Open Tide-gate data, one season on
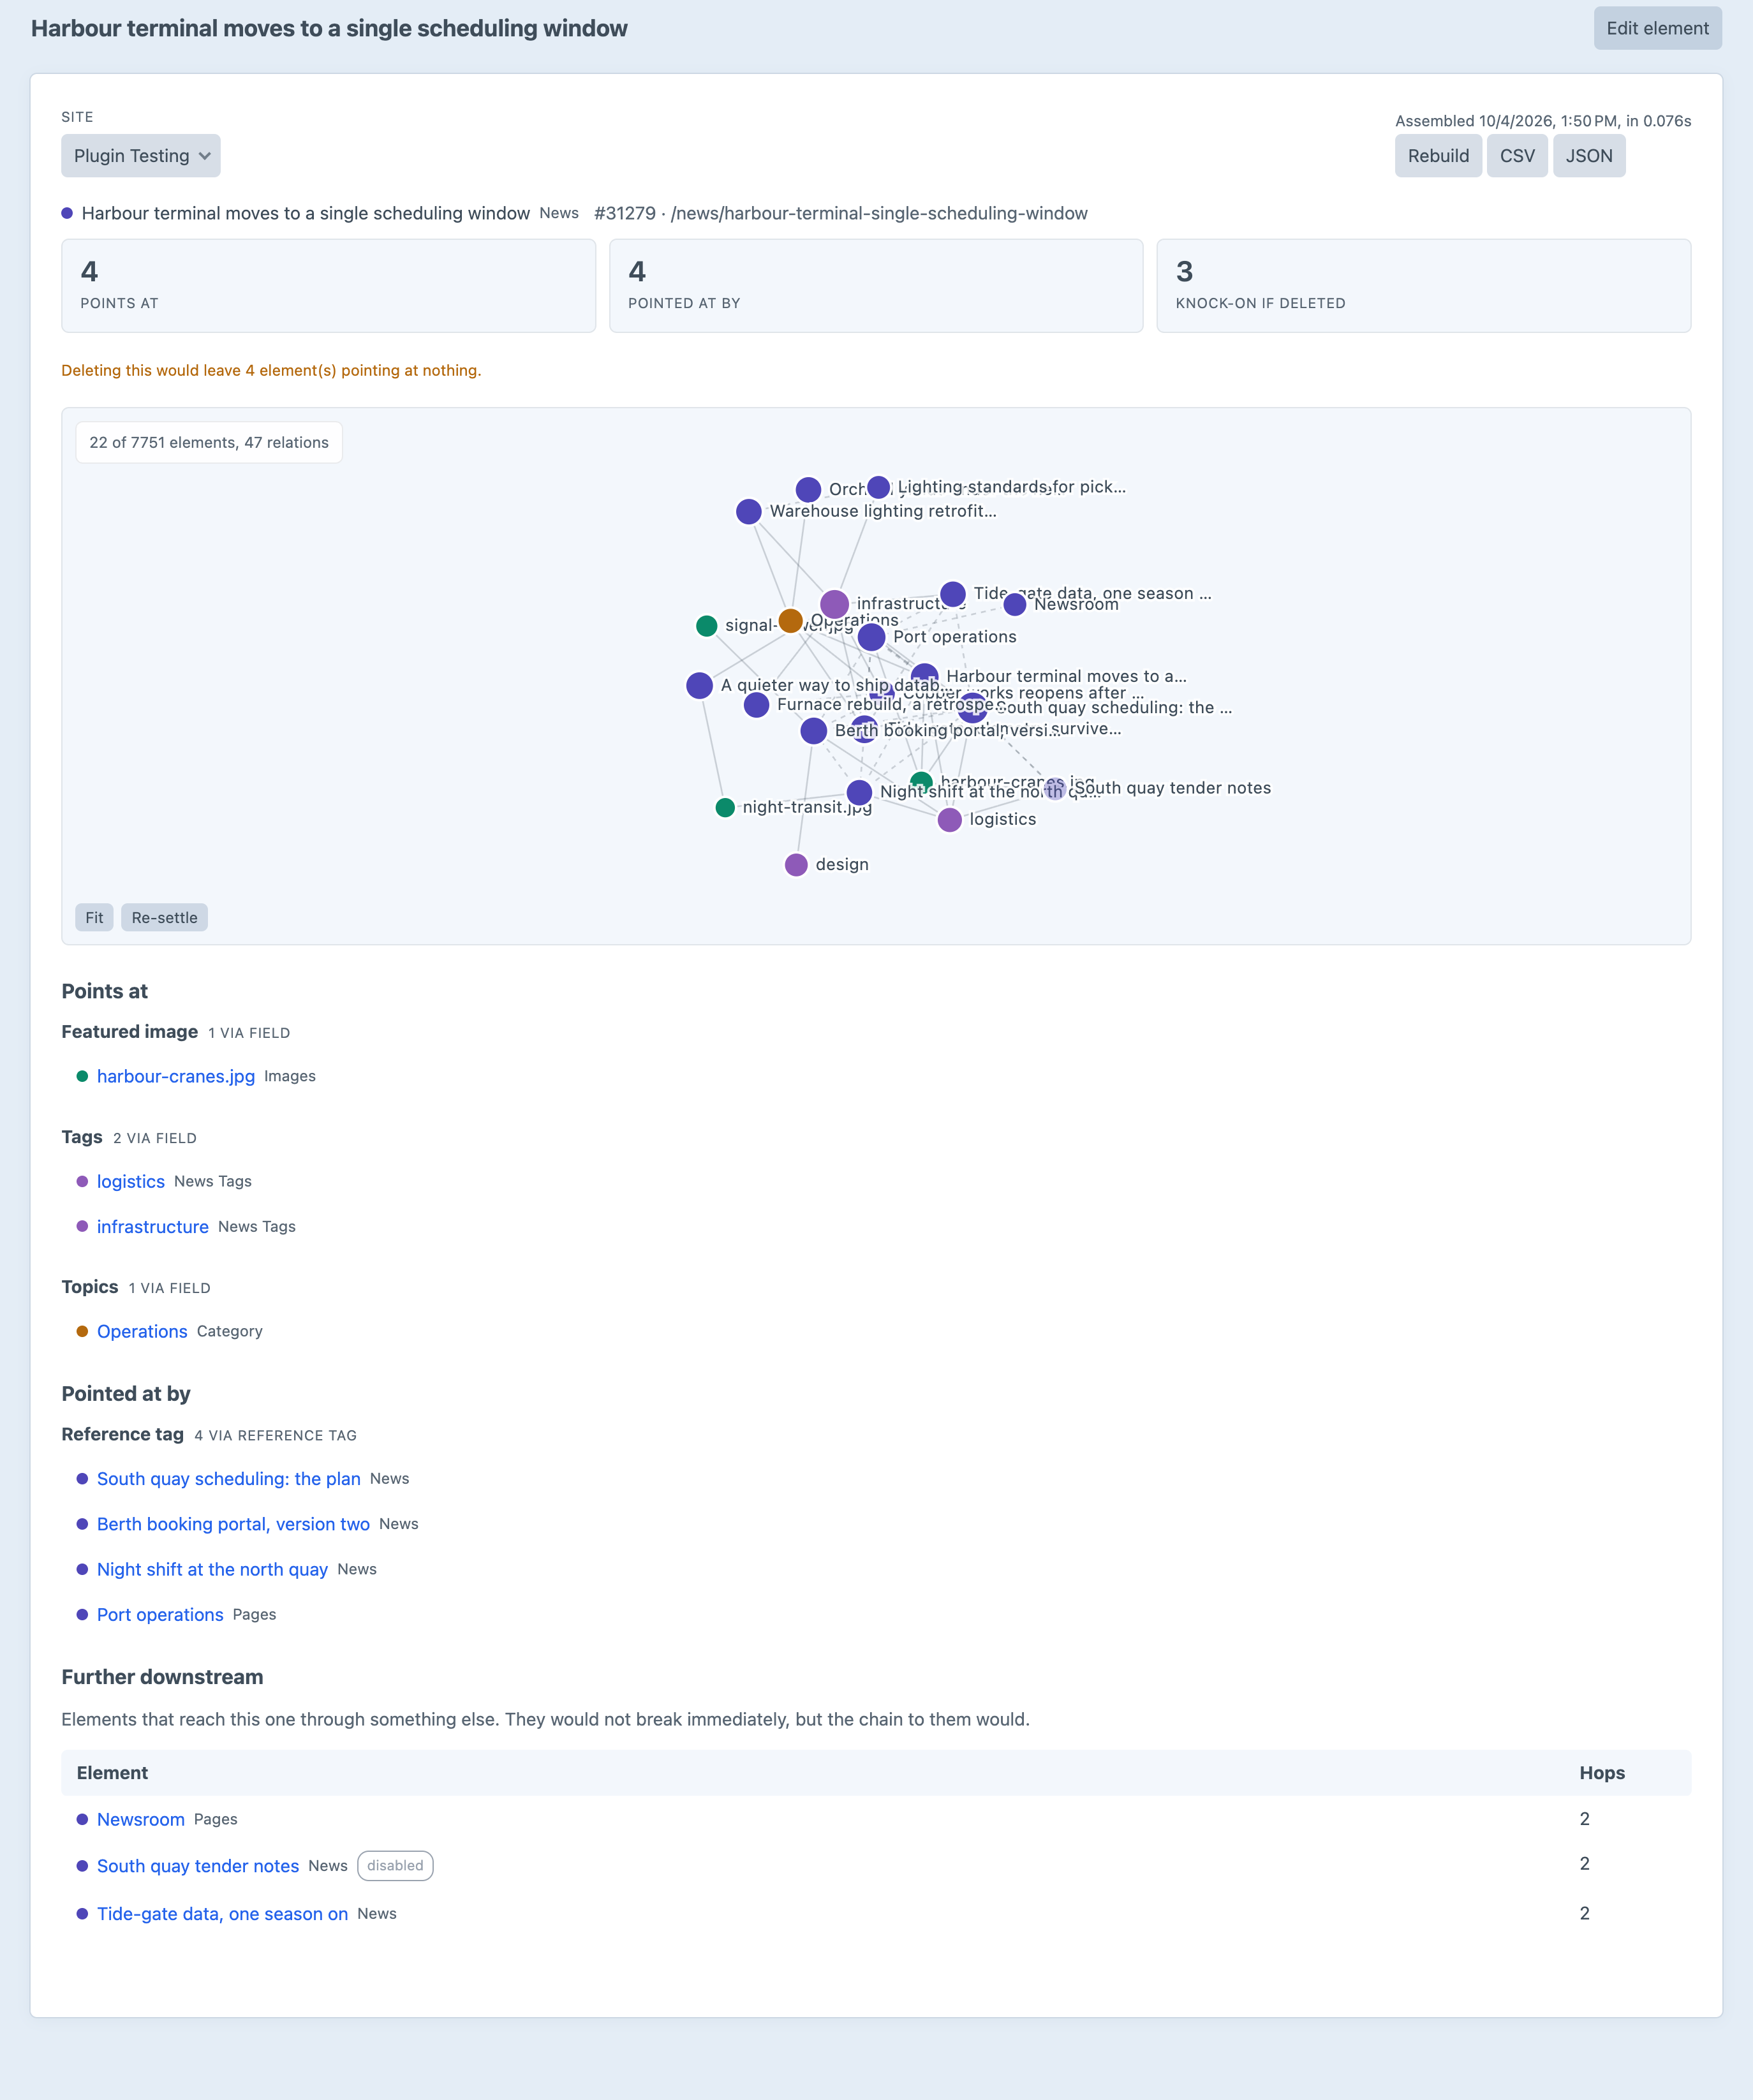1753x2100 pixels. 222,1914
